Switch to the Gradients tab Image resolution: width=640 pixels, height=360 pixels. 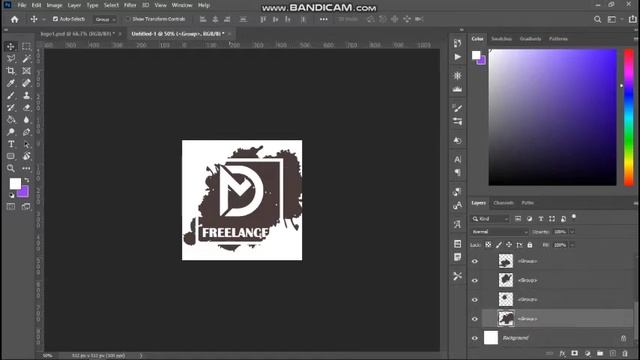point(531,39)
